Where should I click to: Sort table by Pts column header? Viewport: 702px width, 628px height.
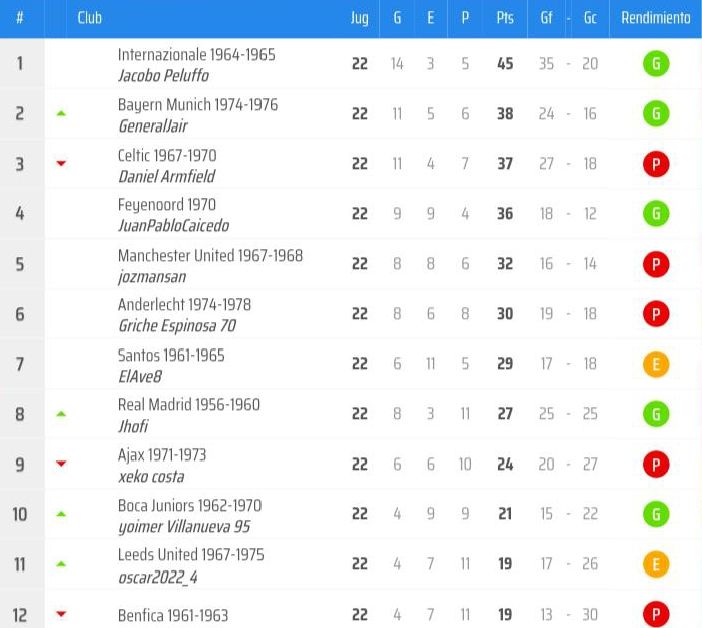click(505, 18)
